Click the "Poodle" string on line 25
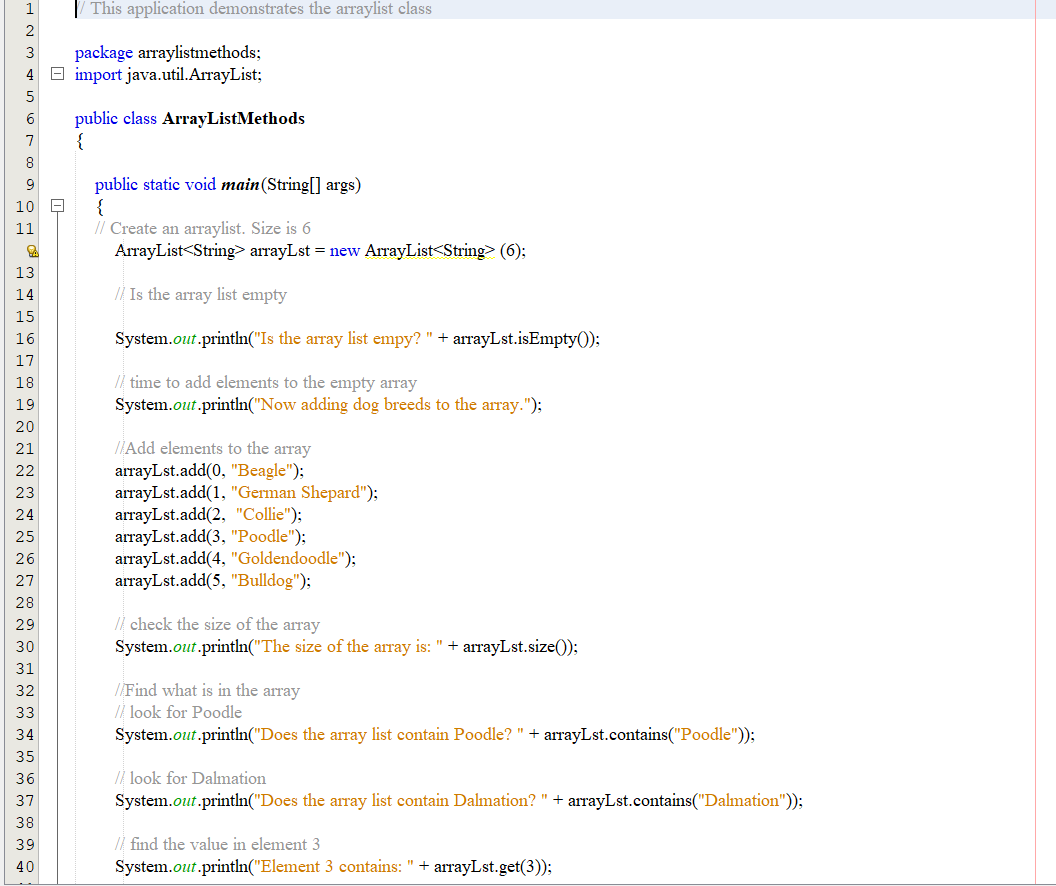Screen dimensions: 1056x886 (x=263, y=537)
